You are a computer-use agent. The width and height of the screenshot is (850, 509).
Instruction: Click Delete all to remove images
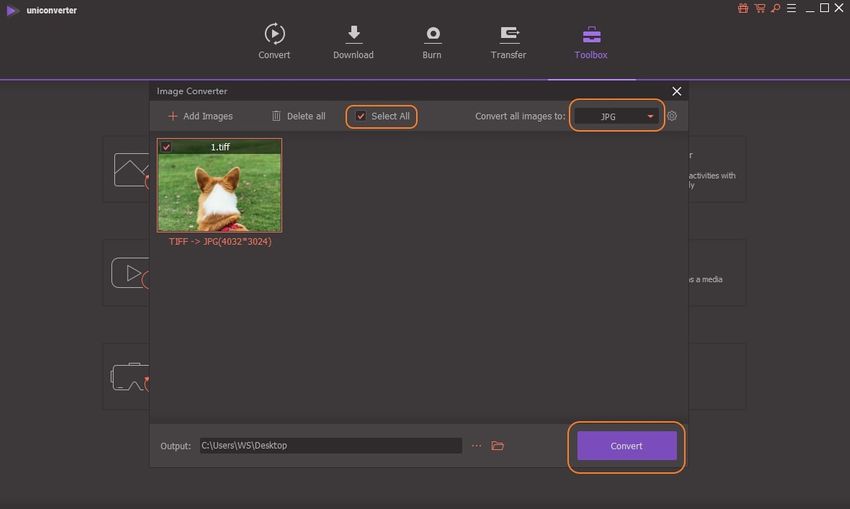[x=298, y=116]
